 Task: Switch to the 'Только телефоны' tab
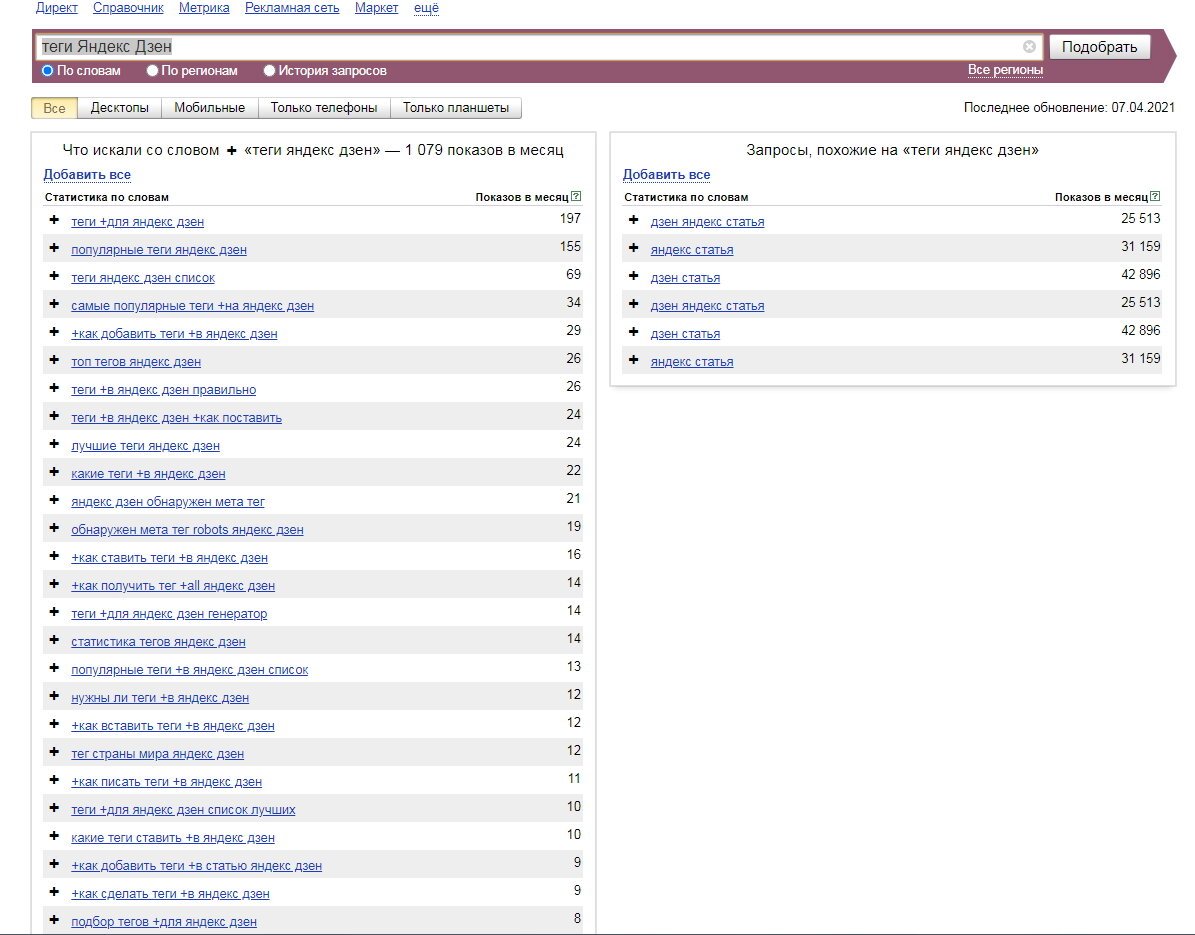point(324,108)
